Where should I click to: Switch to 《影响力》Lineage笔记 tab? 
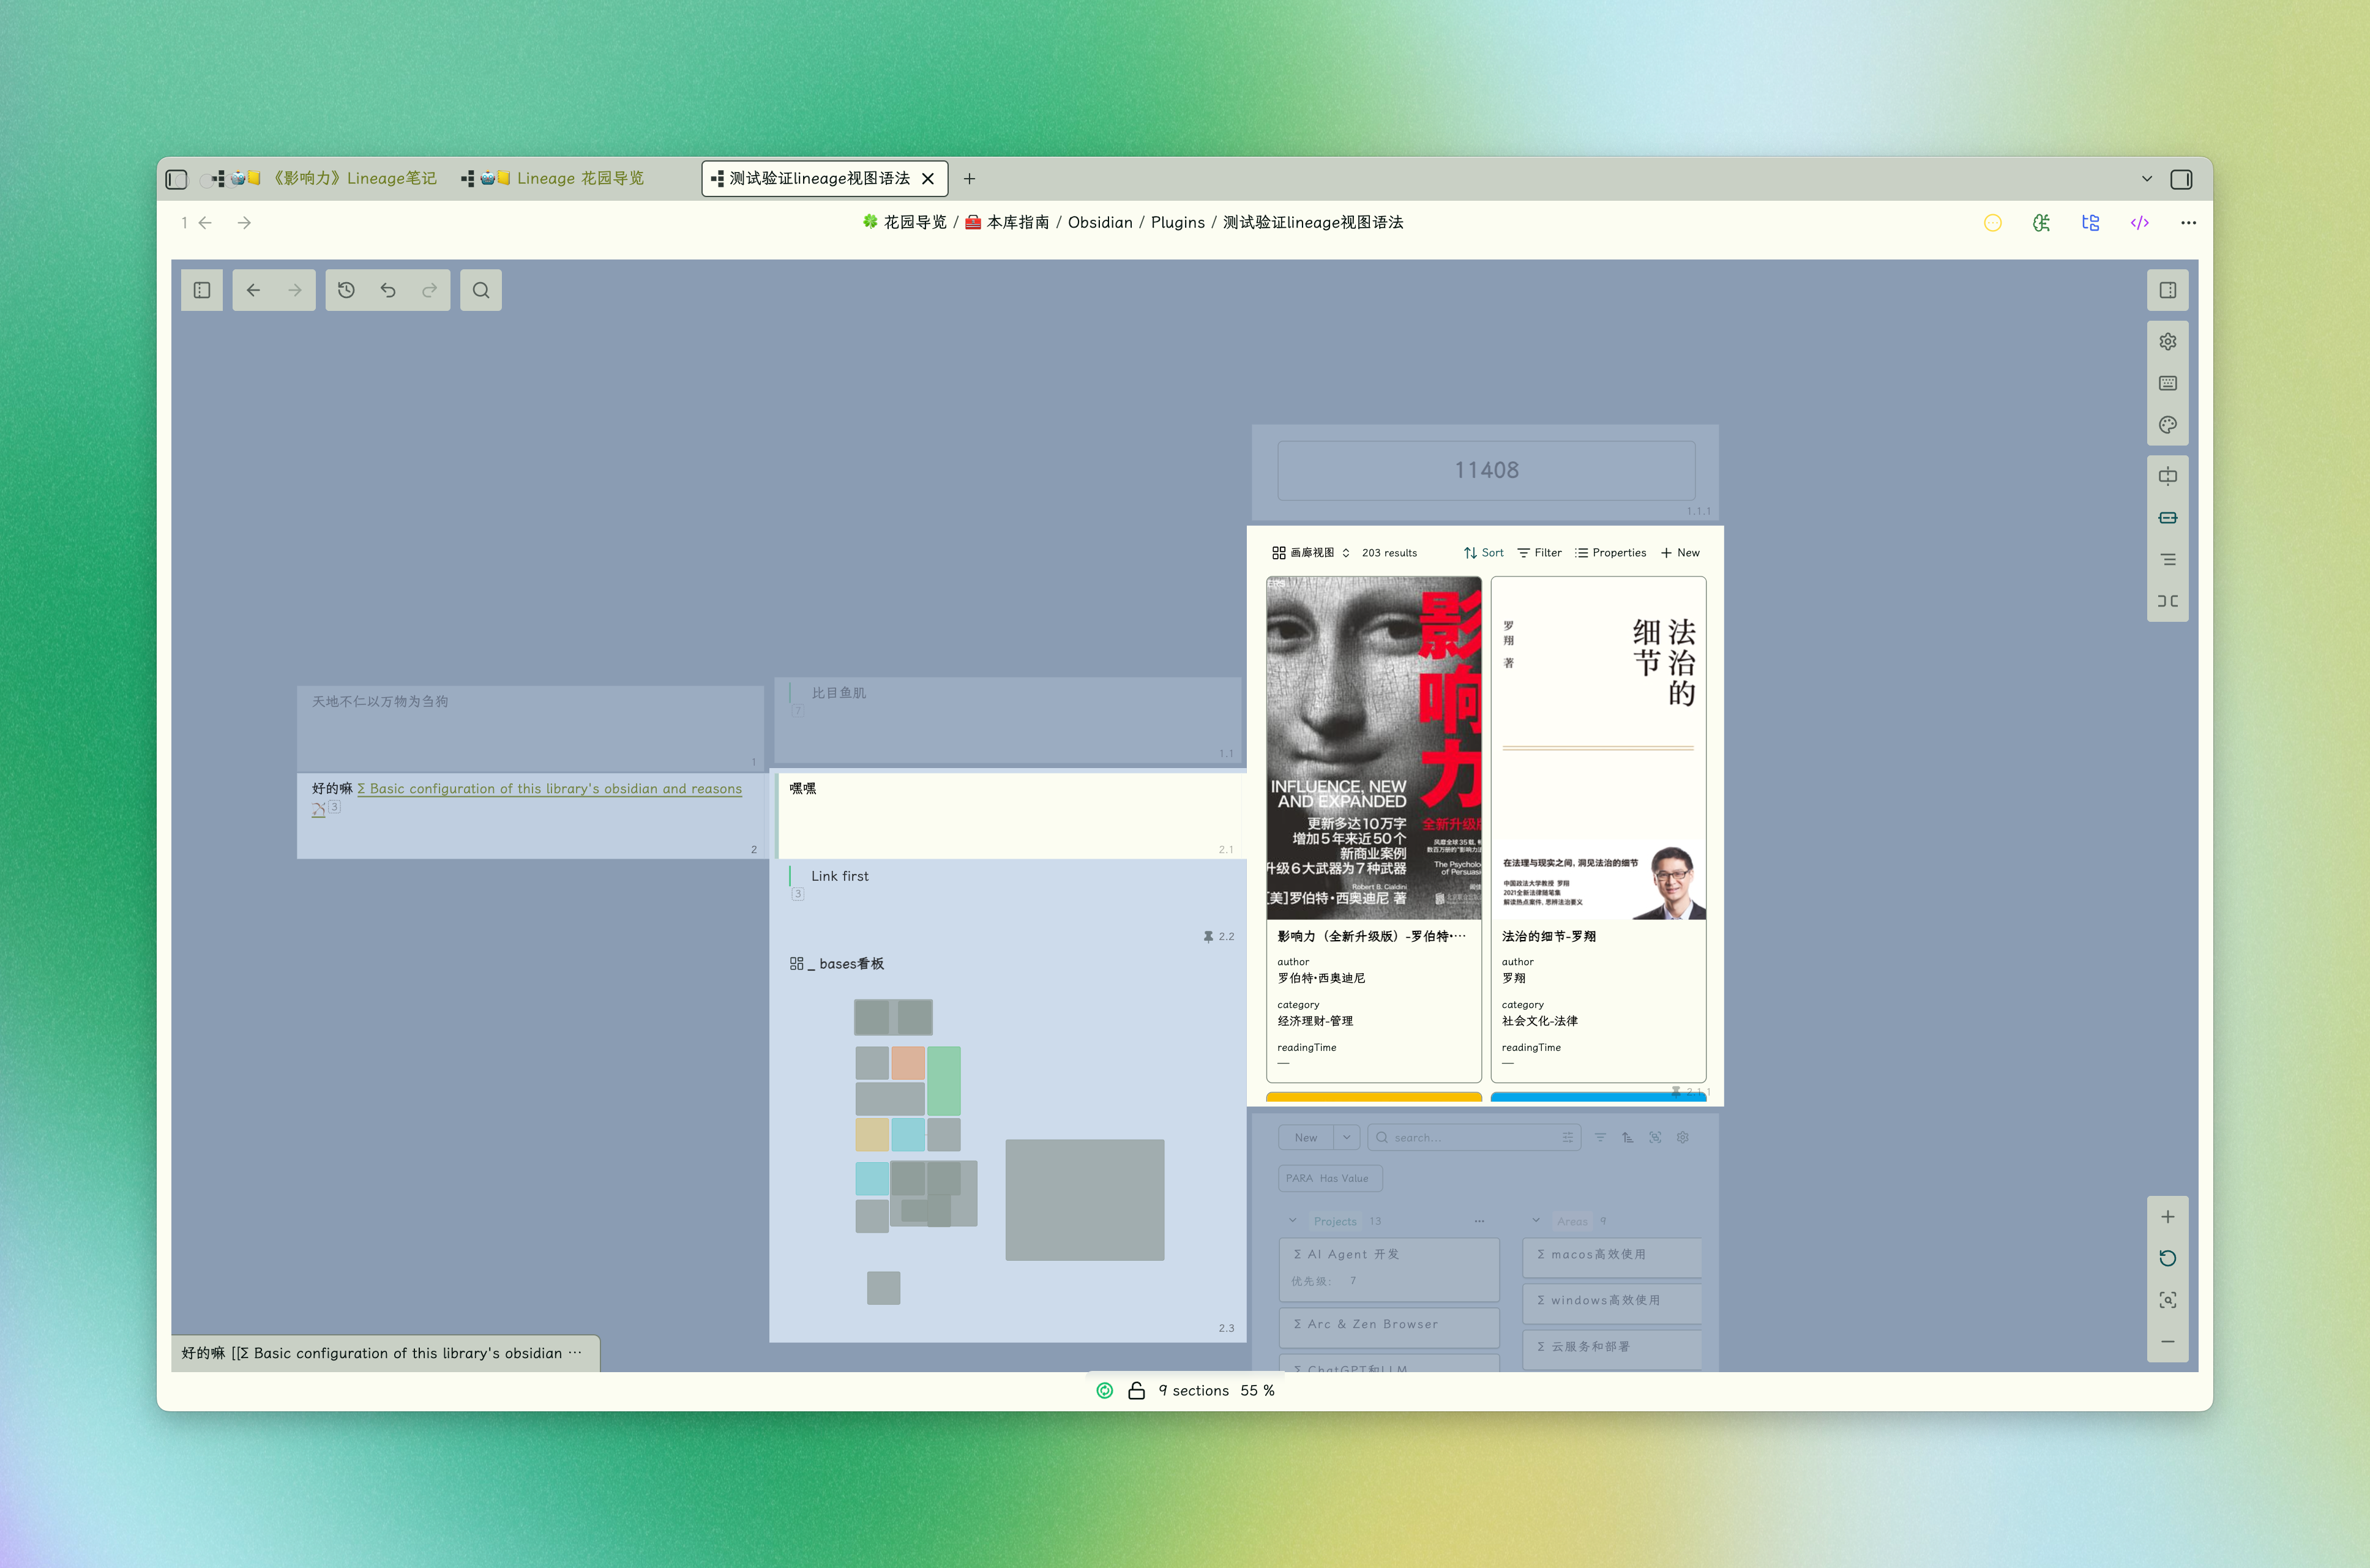[x=324, y=179]
